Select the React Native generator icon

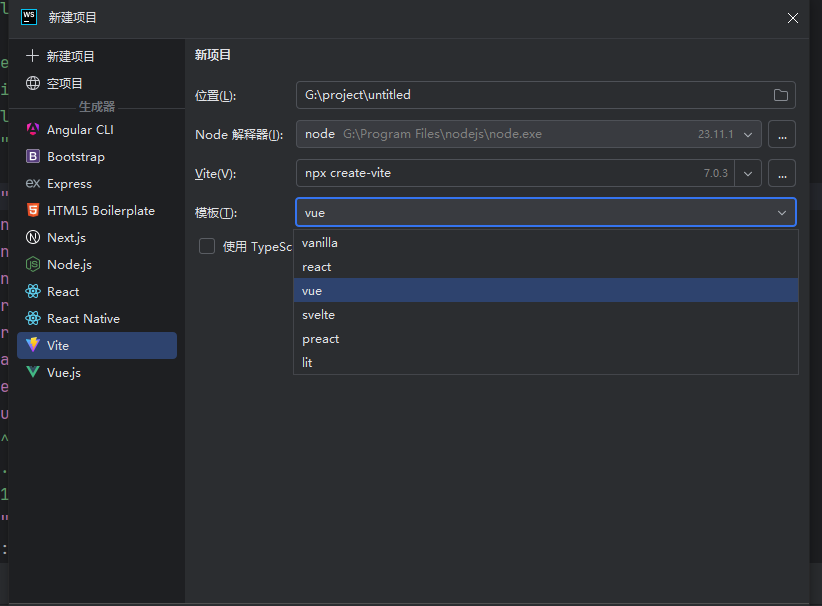(x=33, y=318)
